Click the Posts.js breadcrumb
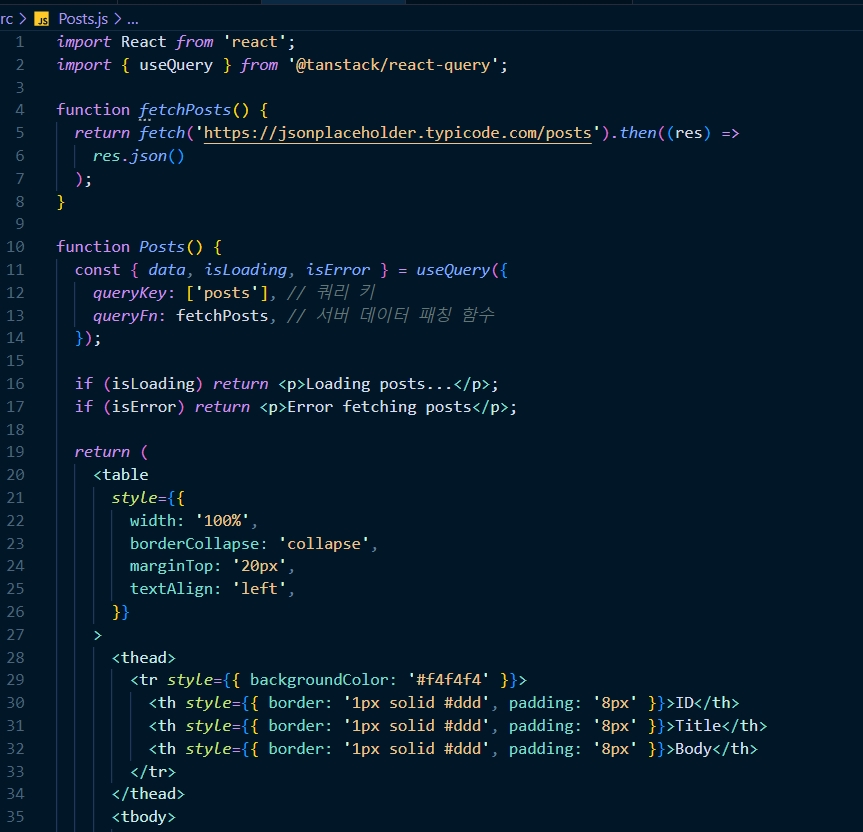Screen dimensions: 863x832 83,19
